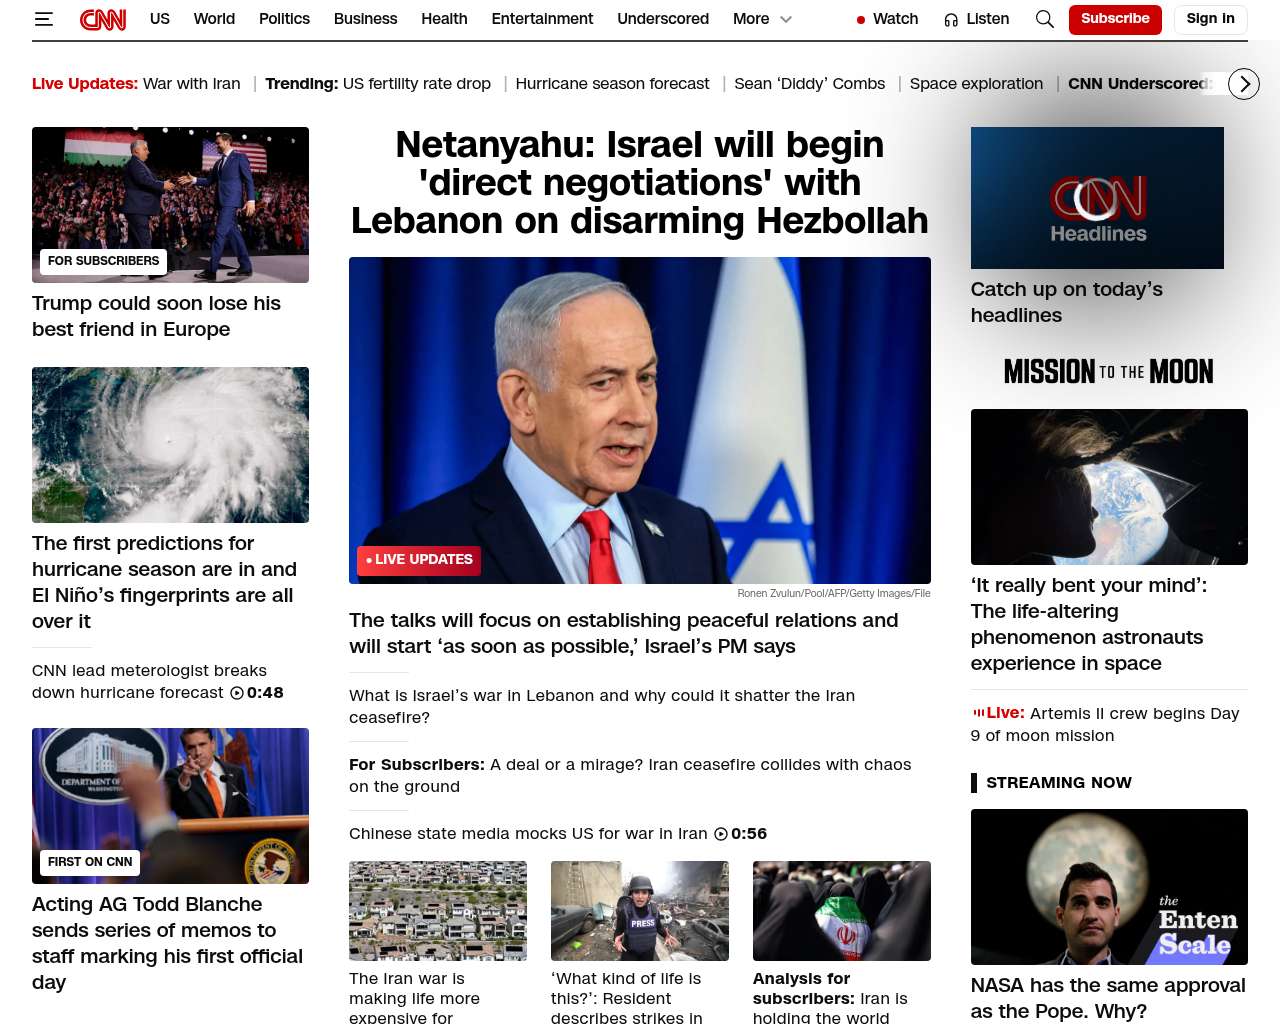
Task: Play the hurricane forecast 0:48 video
Action: pos(237,693)
